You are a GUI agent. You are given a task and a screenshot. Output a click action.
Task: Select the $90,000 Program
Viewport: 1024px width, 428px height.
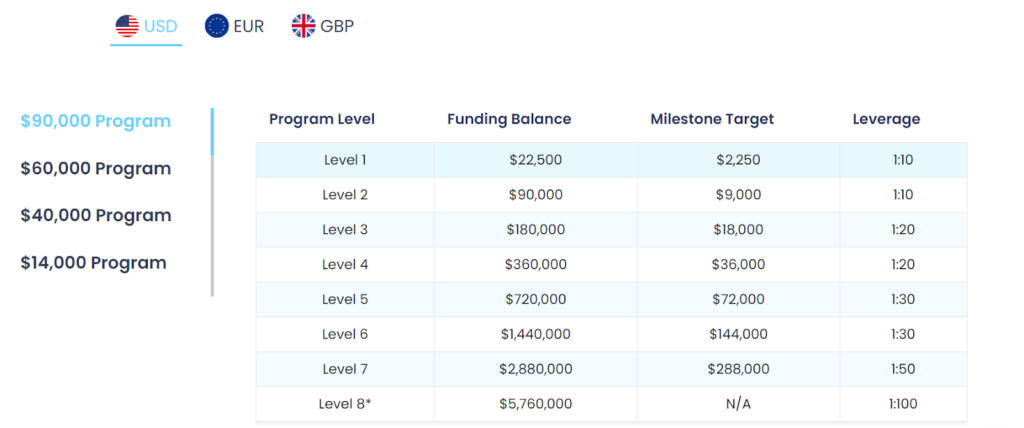point(96,121)
